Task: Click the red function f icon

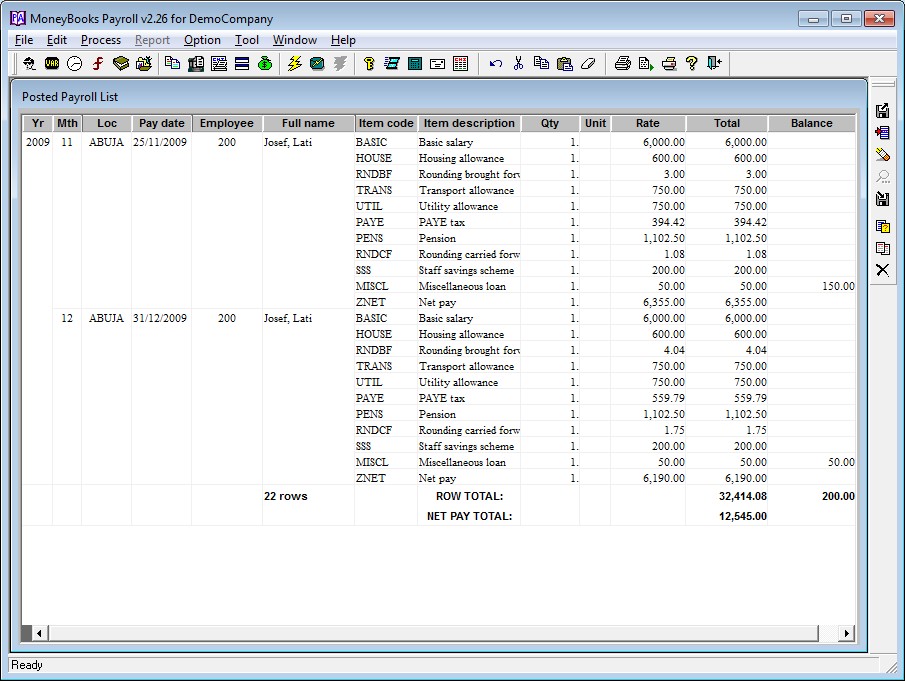Action: point(98,64)
